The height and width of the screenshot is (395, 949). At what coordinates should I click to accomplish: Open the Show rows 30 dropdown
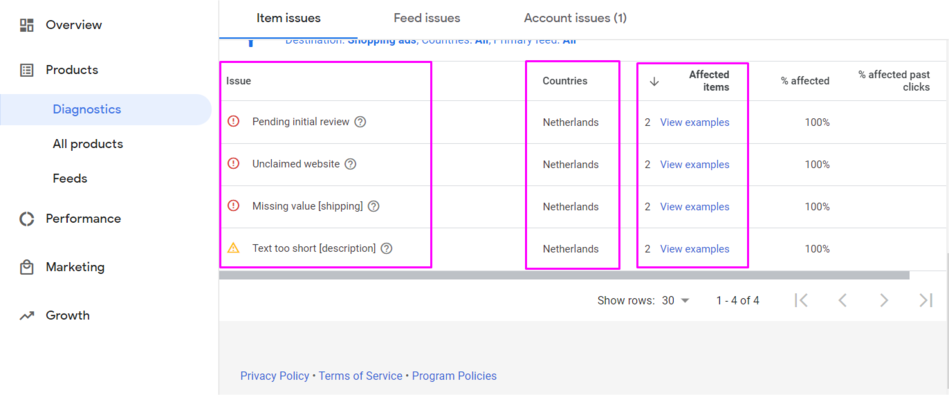pyautogui.click(x=675, y=300)
